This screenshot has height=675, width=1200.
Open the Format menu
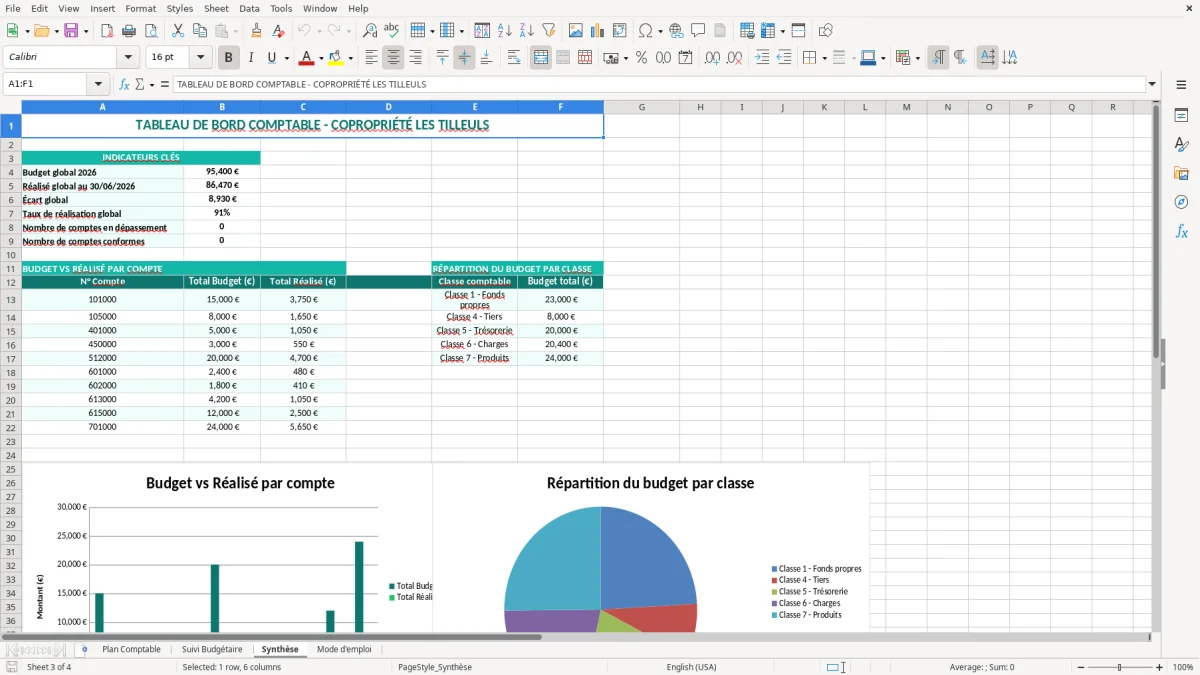click(x=141, y=8)
